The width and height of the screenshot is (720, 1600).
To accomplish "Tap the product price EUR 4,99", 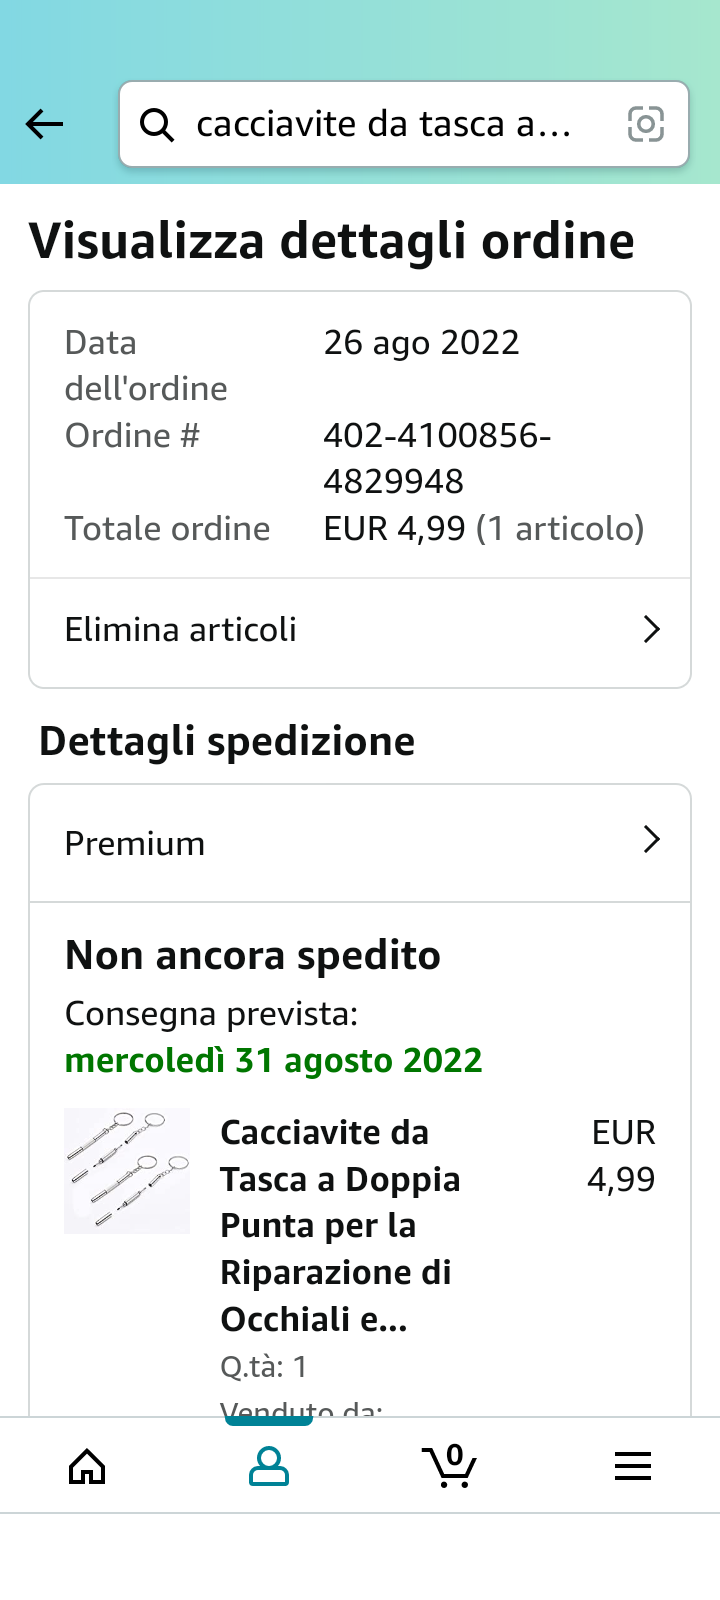I will 621,1156.
